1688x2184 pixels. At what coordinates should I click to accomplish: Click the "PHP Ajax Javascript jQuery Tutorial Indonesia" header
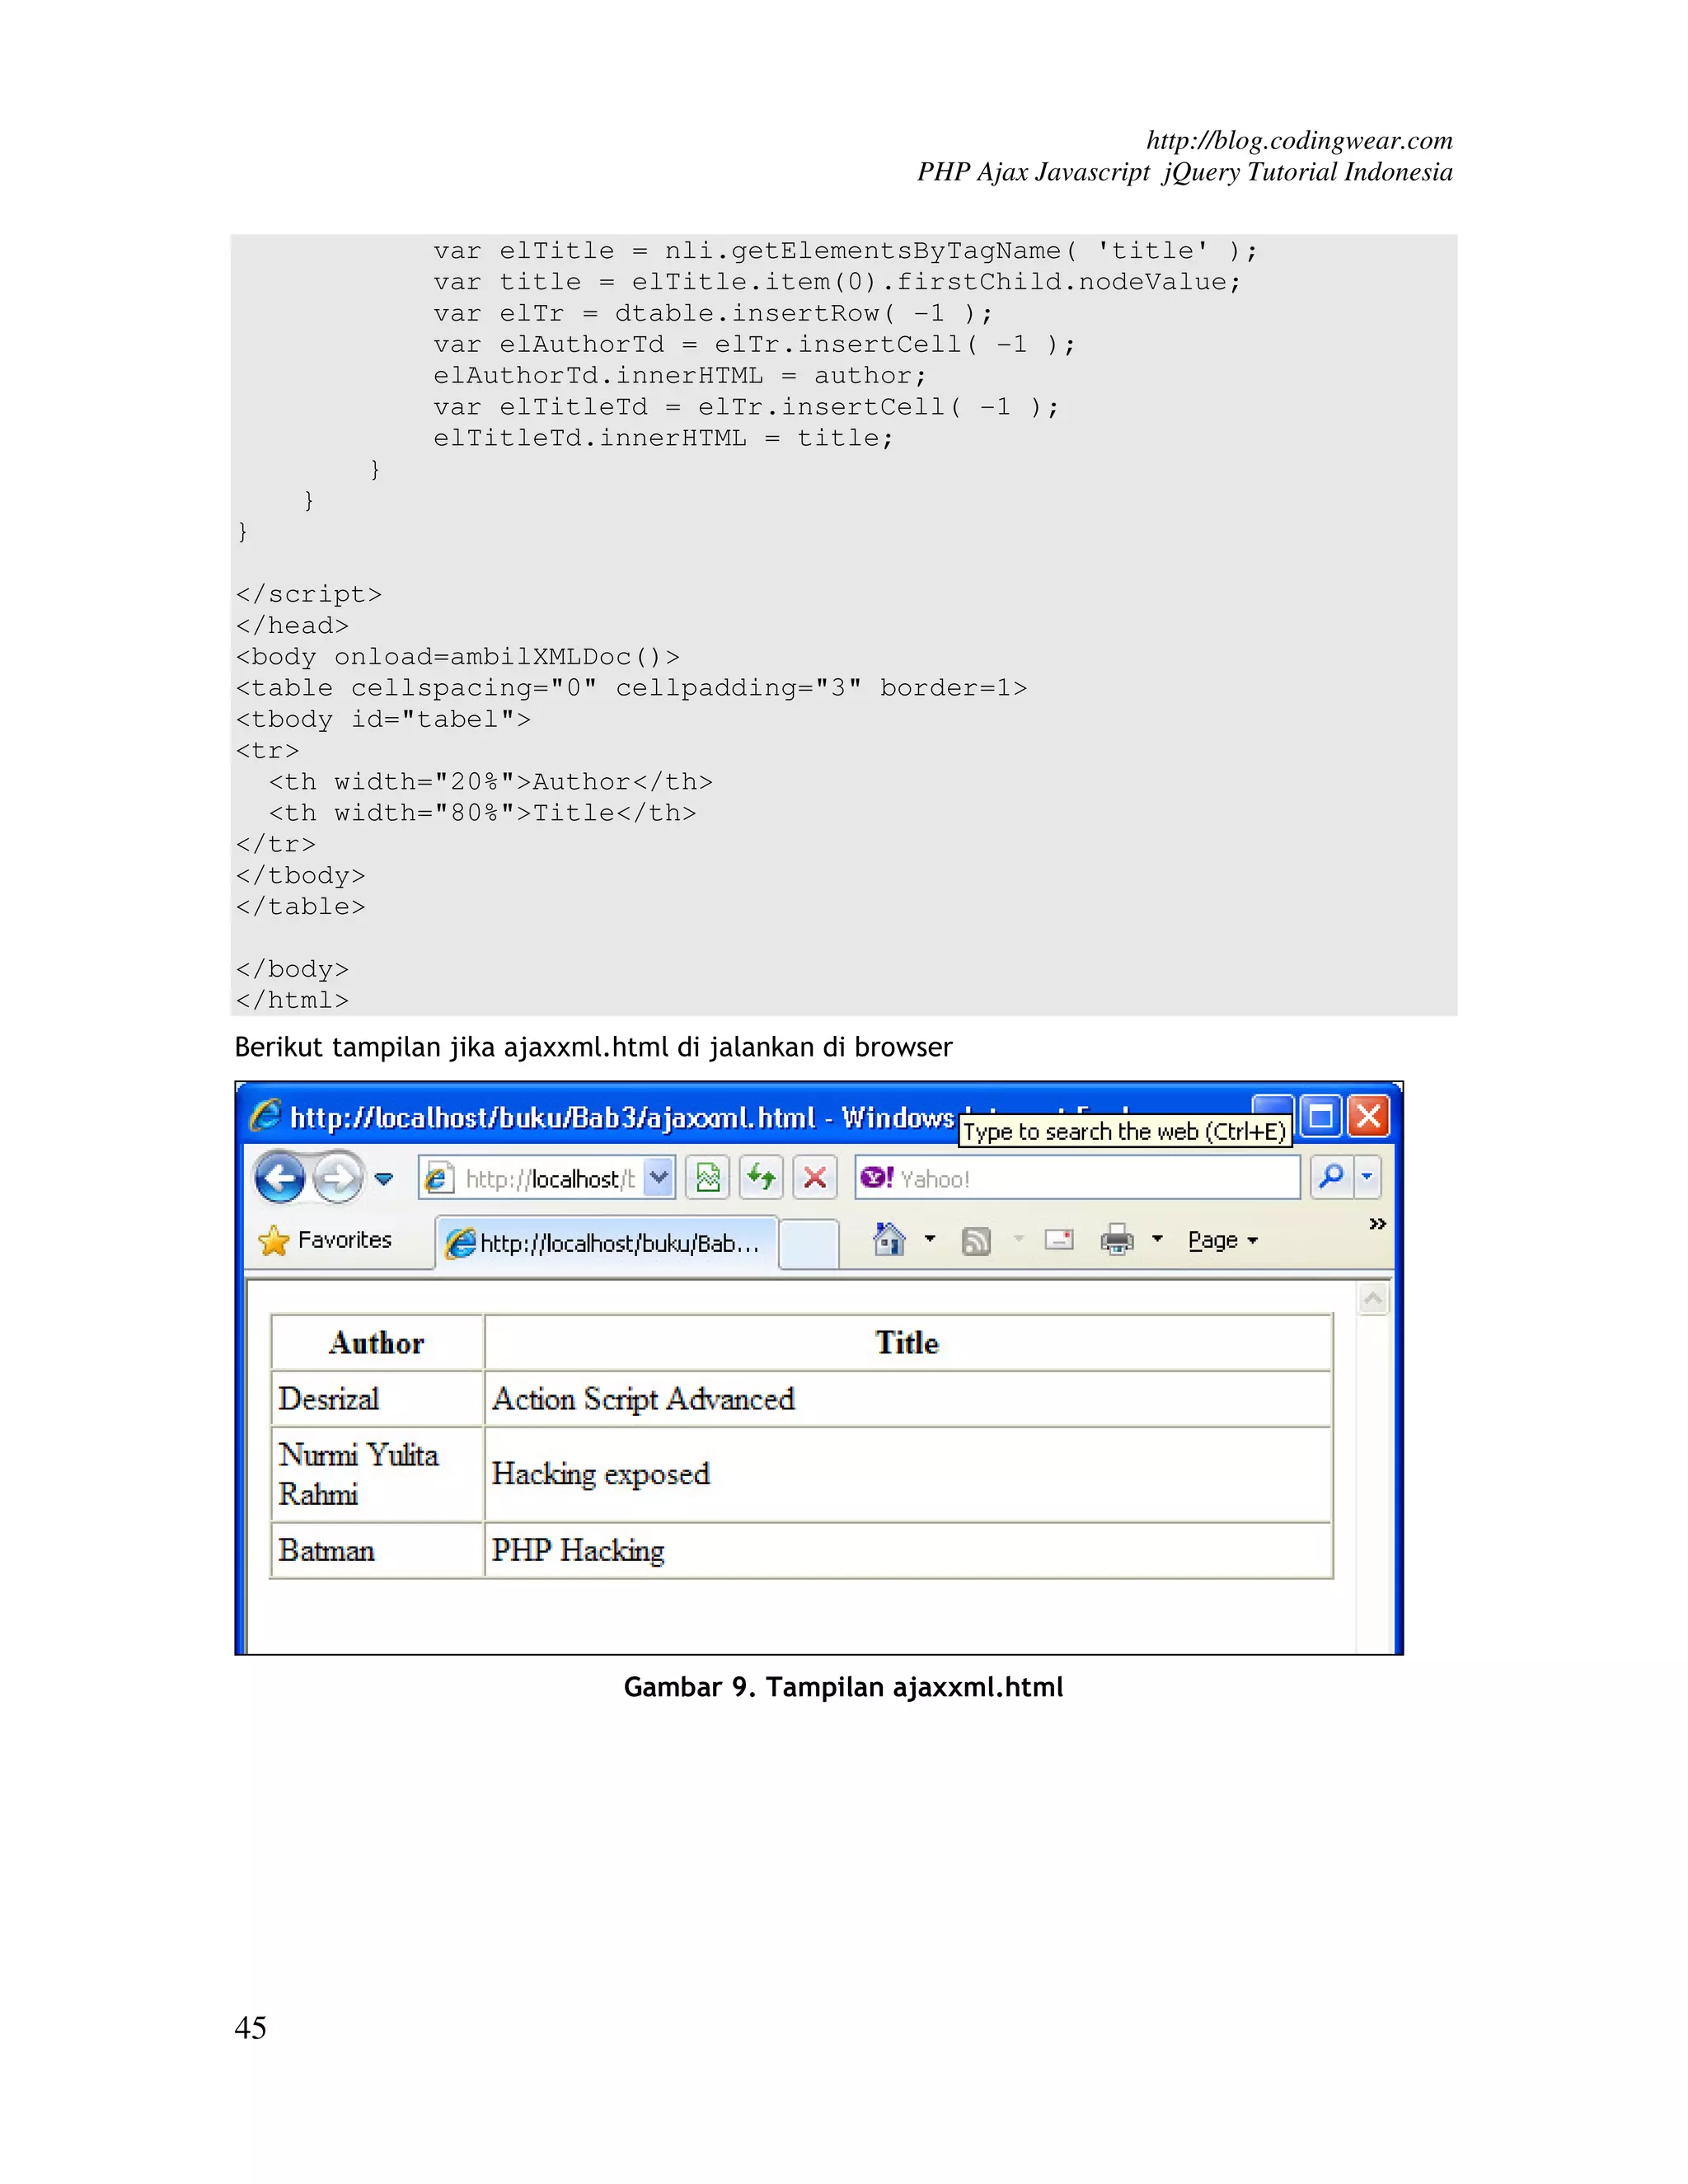1185,172
